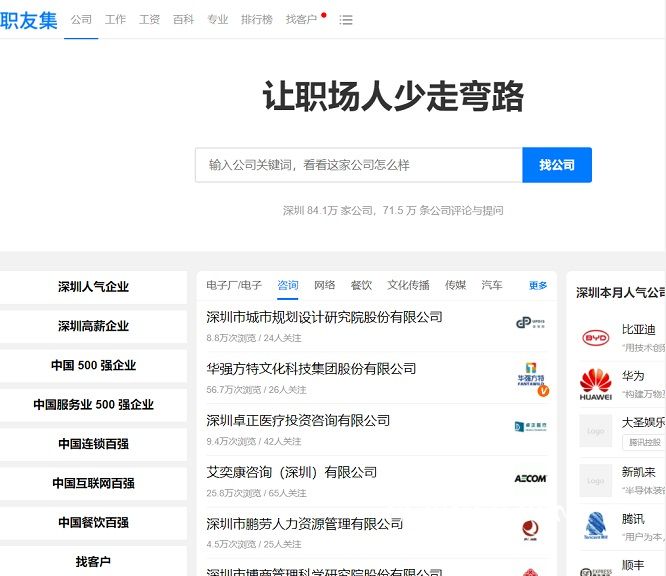The width and height of the screenshot is (666, 576).
Task: Click the text 25.8万次浏览 / 65人关注
Action: click(256, 493)
